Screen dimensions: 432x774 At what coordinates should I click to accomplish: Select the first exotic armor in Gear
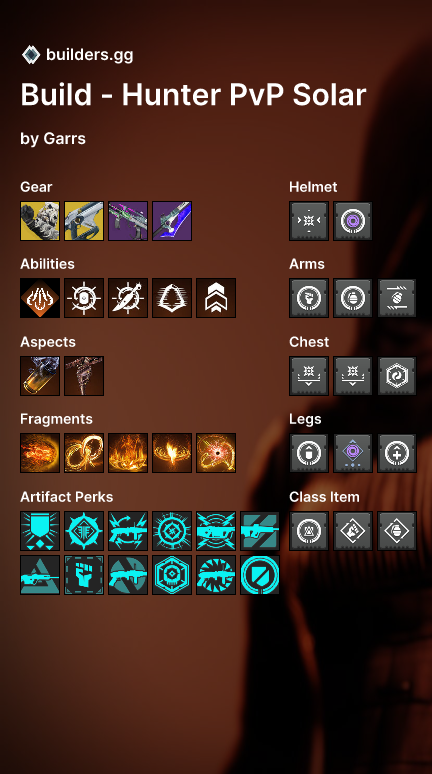tap(40, 221)
